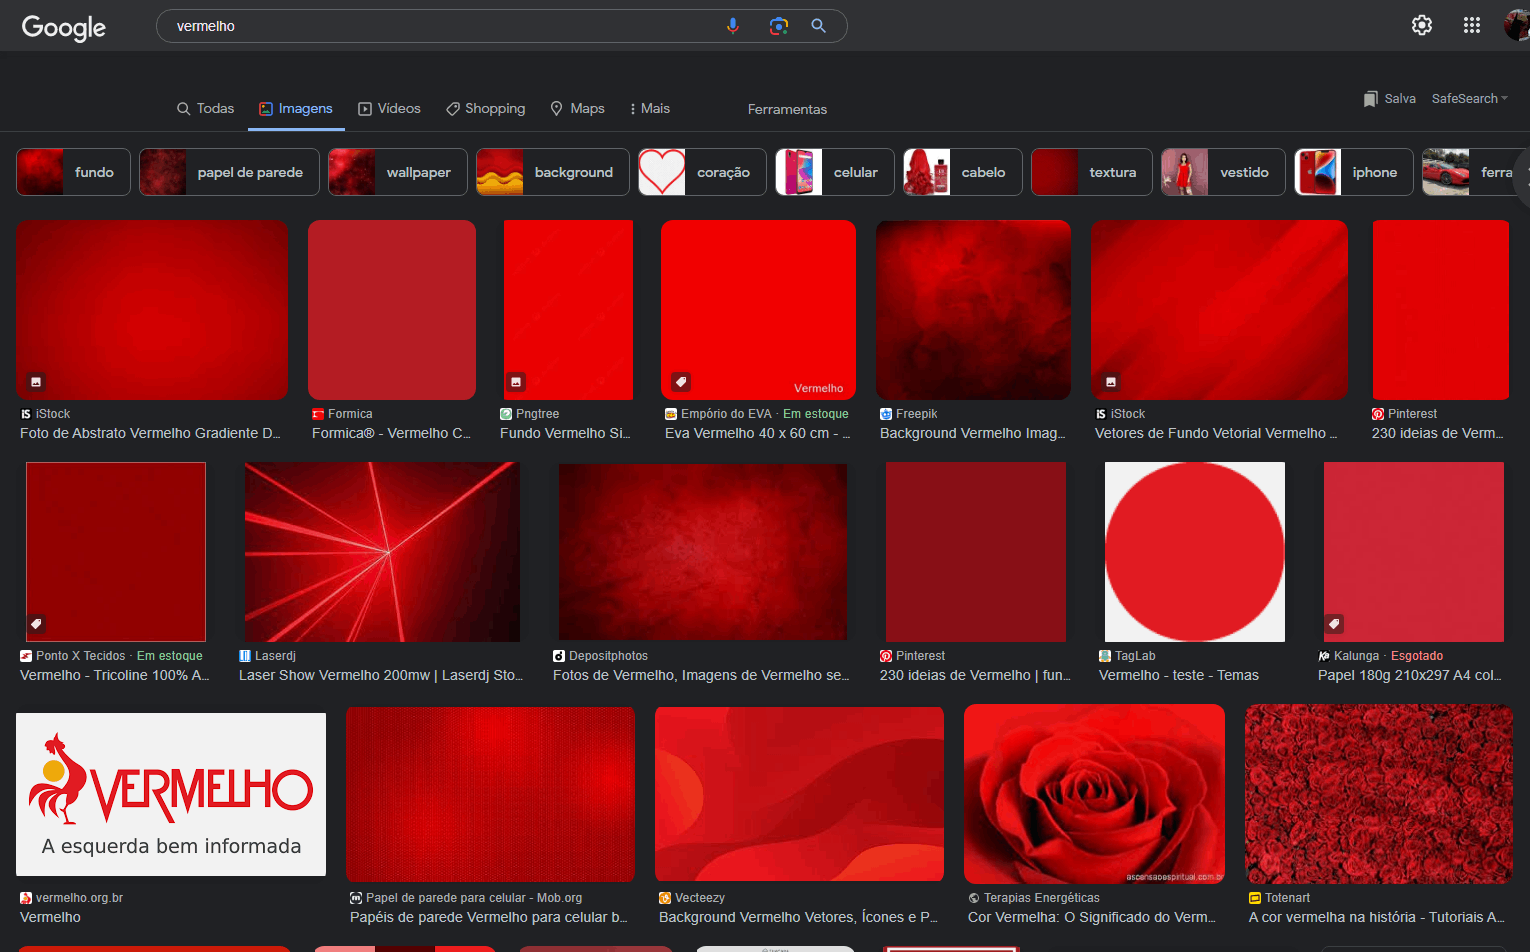
Task: Select the coração filter chip
Action: point(702,172)
